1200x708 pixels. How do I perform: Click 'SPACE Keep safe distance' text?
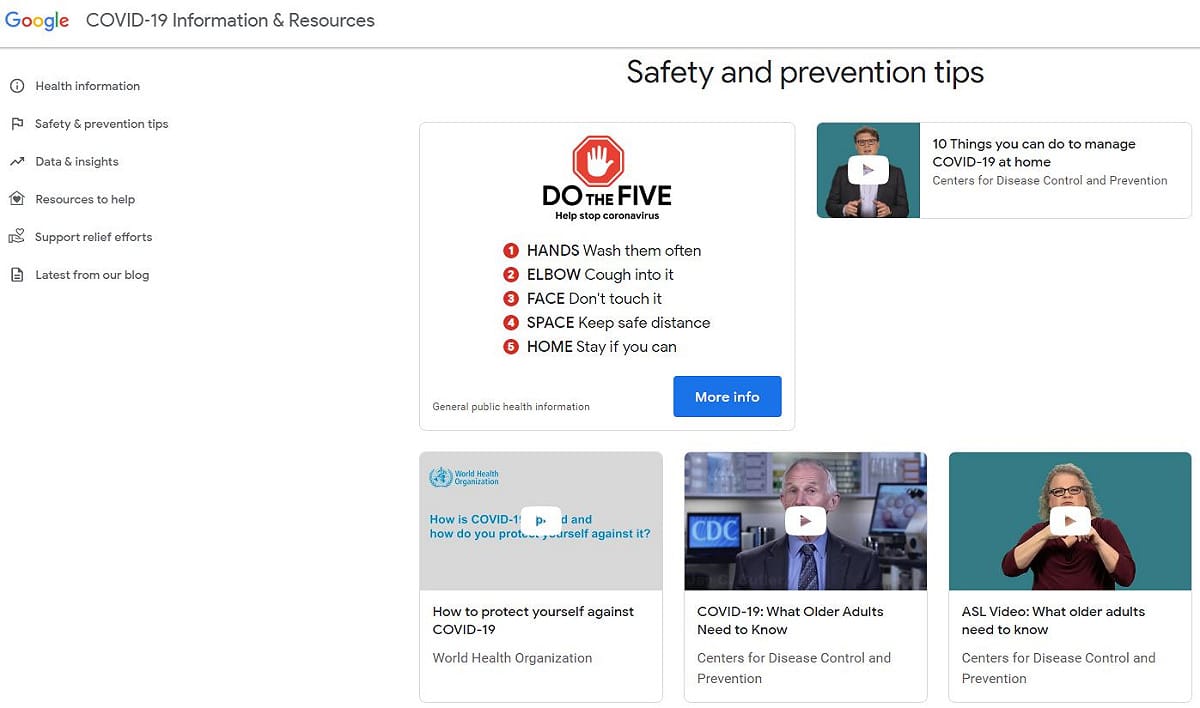[x=618, y=323]
